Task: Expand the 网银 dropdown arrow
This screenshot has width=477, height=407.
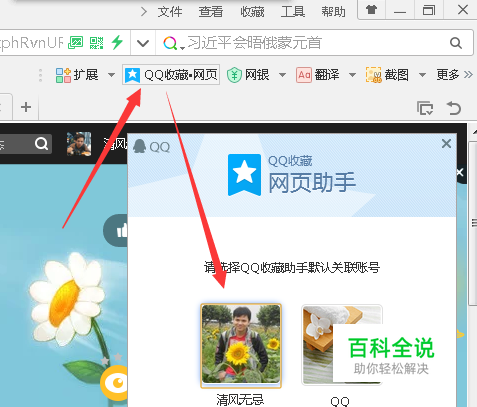Action: [x=282, y=75]
